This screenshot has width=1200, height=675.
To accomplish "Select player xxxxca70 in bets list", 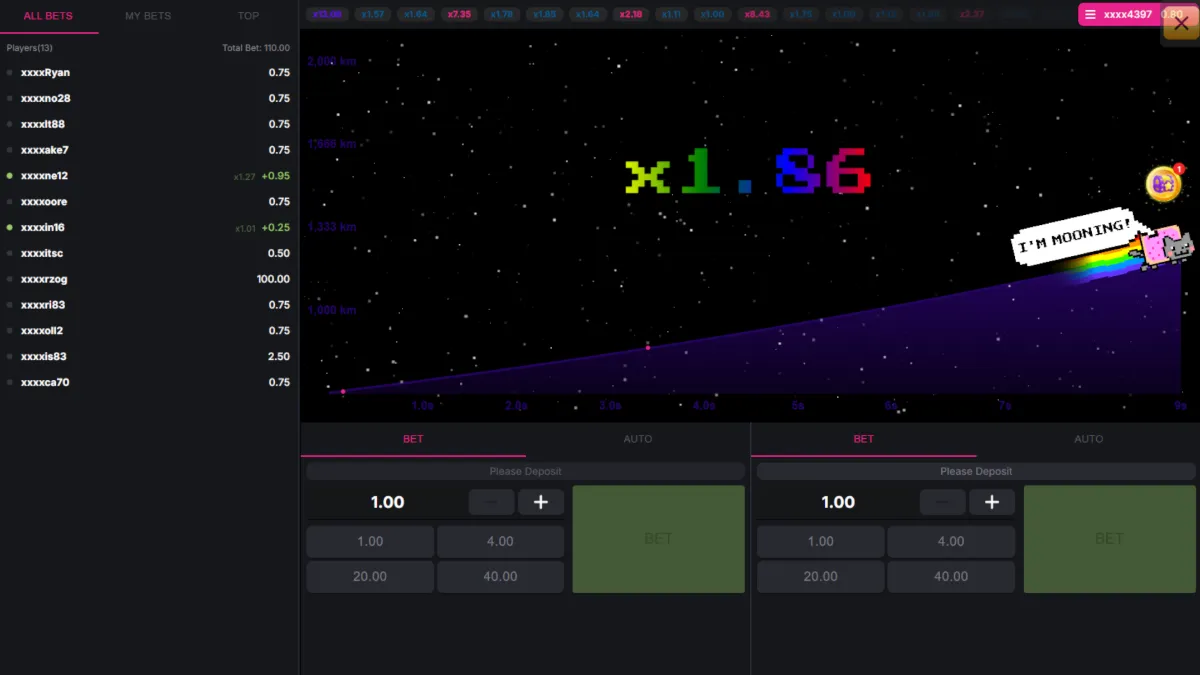I will [x=149, y=382].
